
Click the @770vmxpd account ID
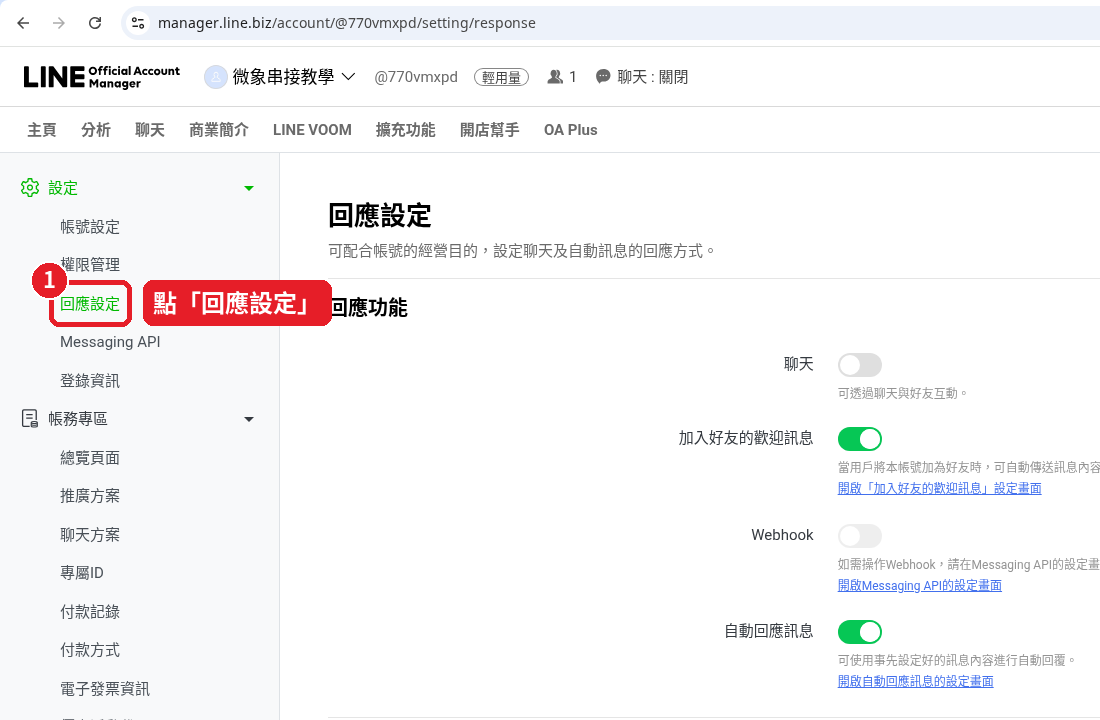coord(416,77)
